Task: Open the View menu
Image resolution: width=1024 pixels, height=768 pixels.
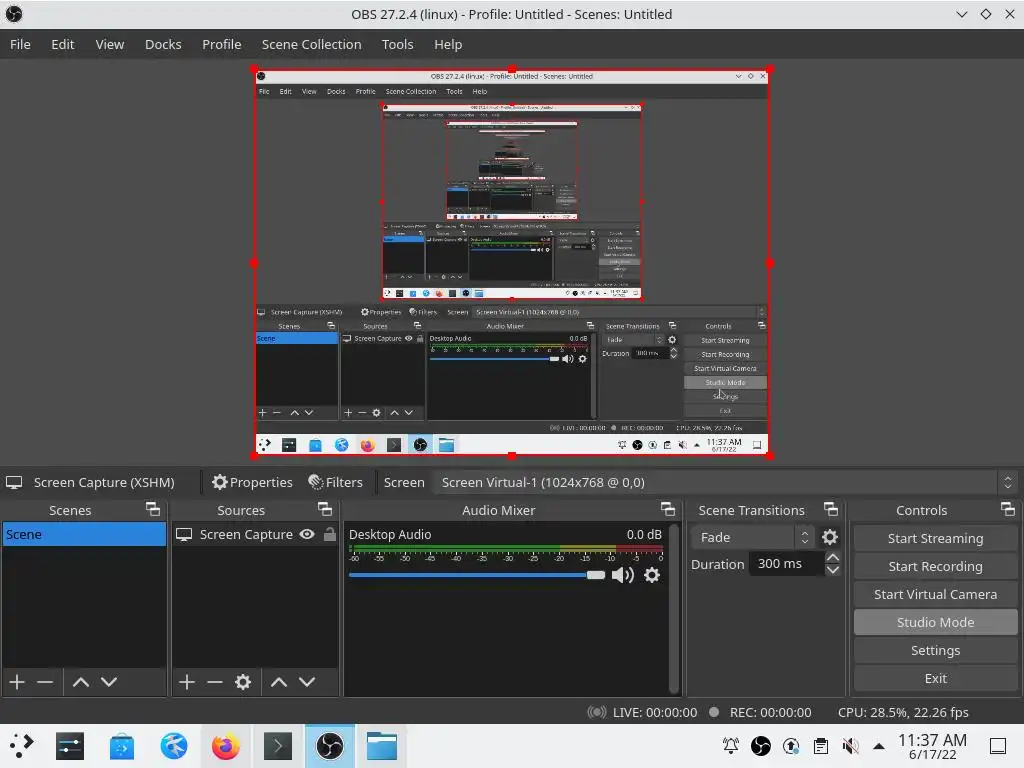Action: point(110,44)
